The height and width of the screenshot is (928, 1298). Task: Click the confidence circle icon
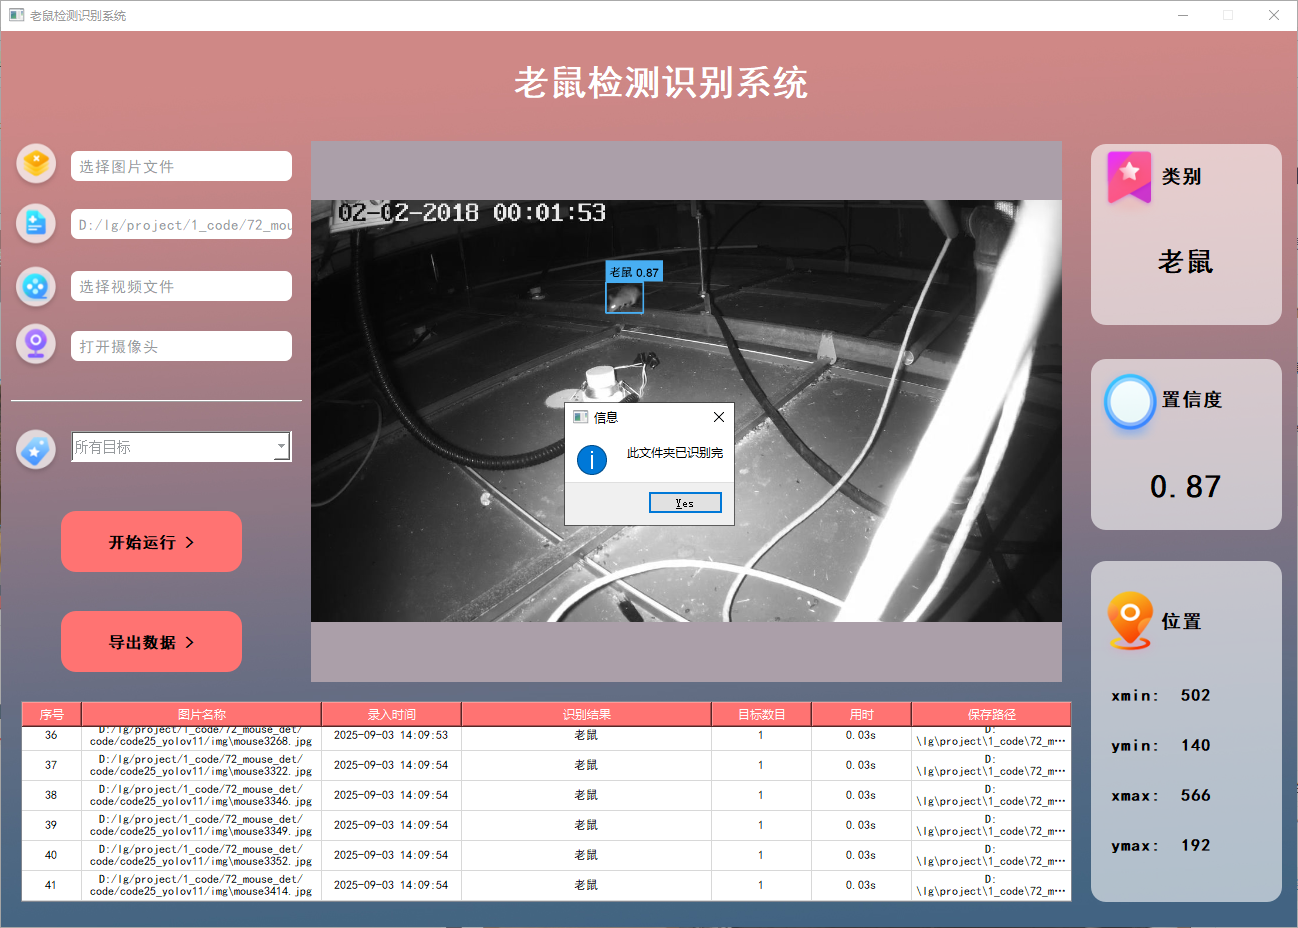1130,402
